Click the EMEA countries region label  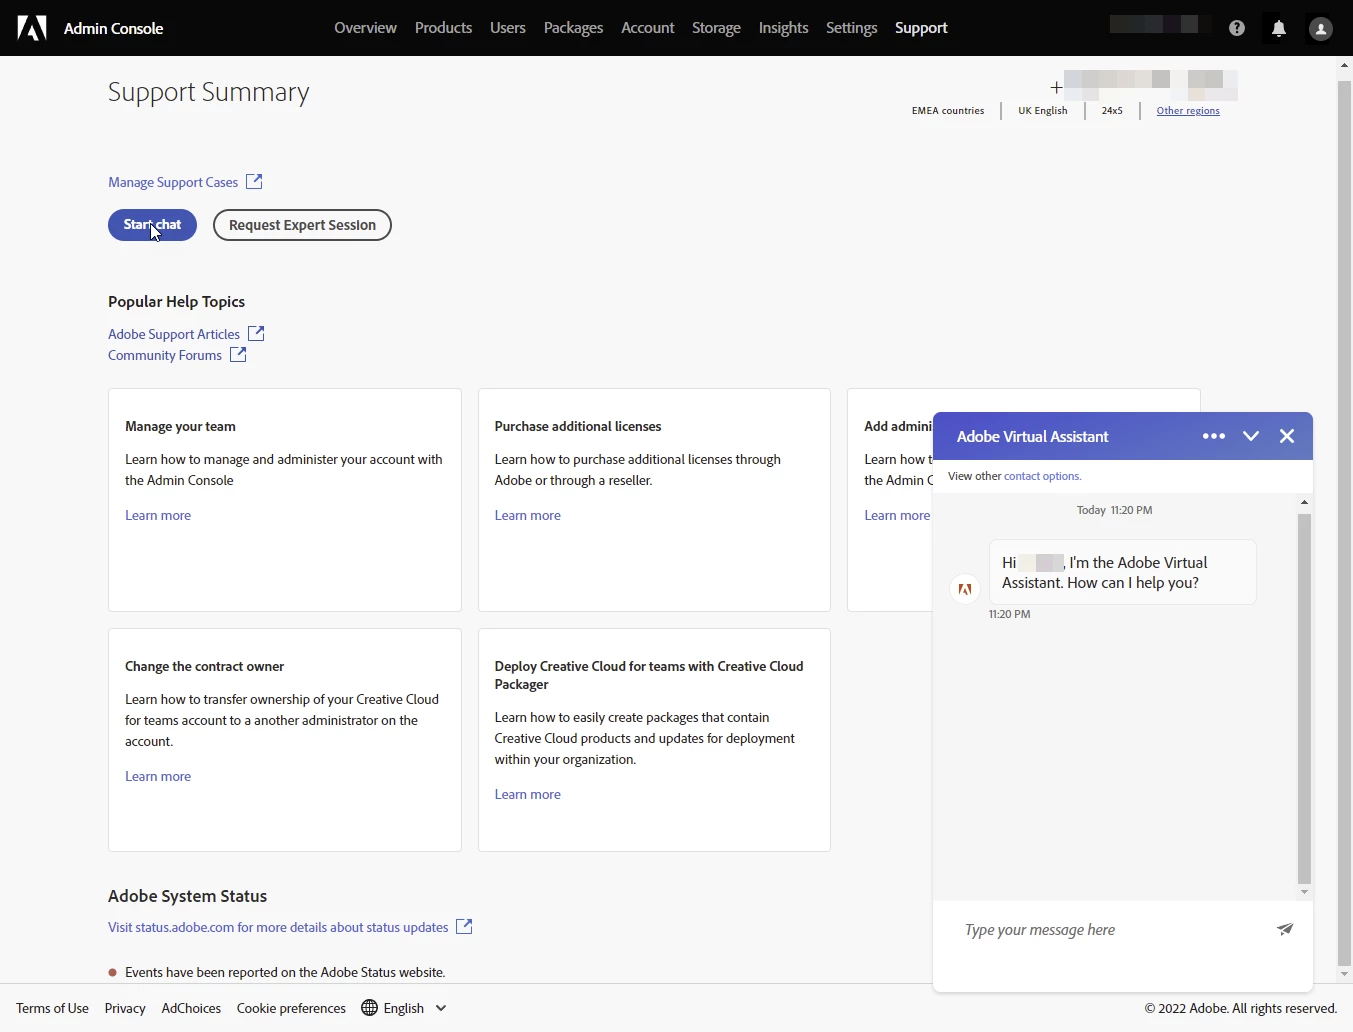(x=948, y=111)
